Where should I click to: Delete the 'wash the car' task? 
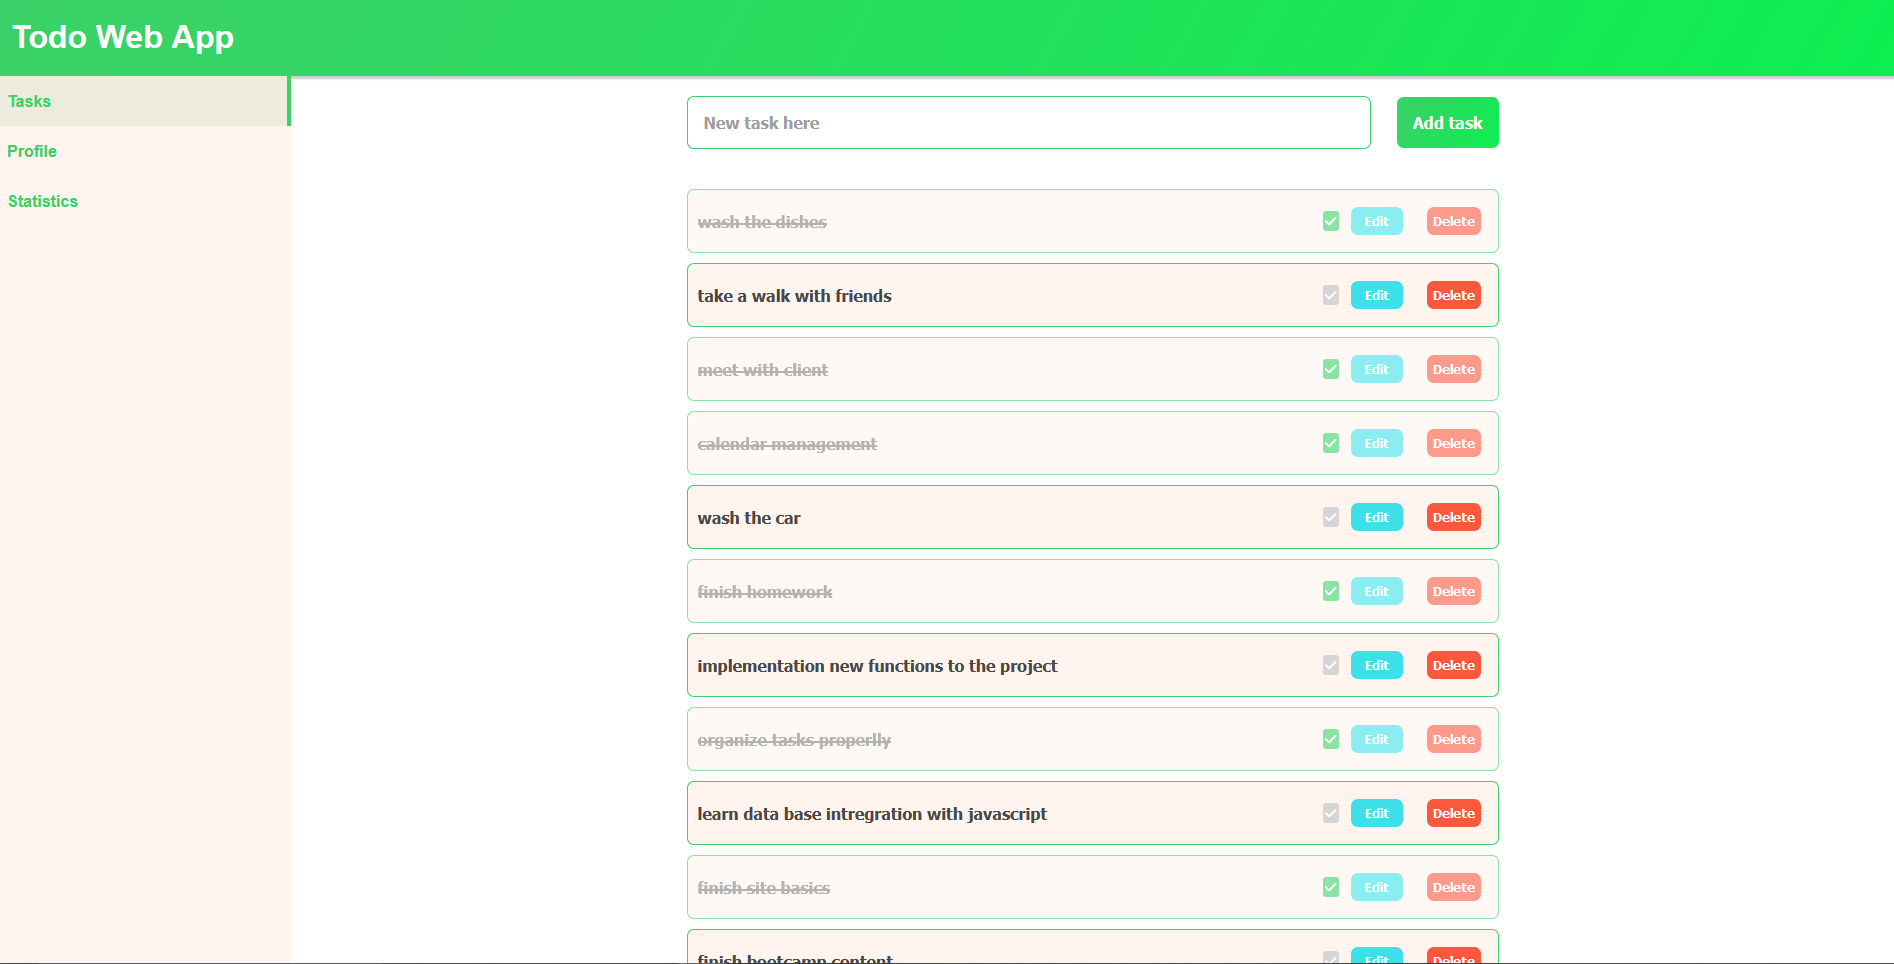1453,517
